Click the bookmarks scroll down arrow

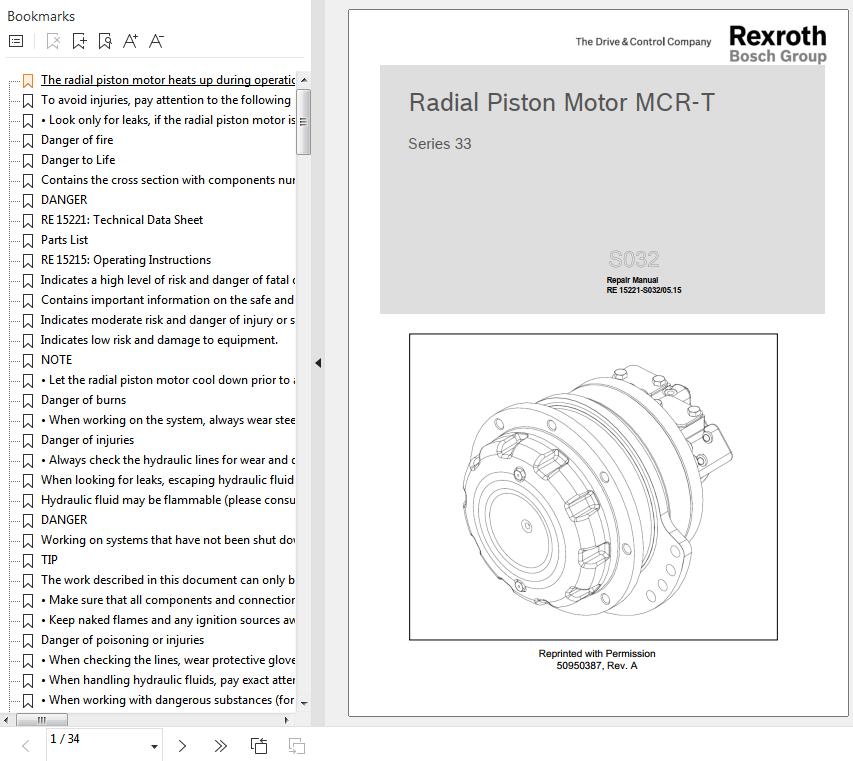coord(304,703)
